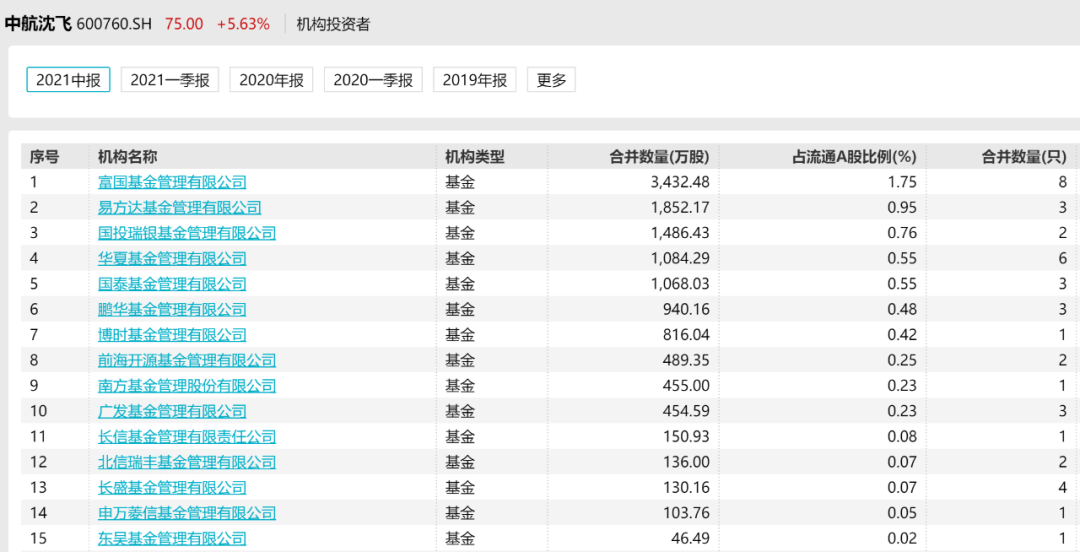
Task: Sort by 合并数量(万股) column header
Action: 659,157
